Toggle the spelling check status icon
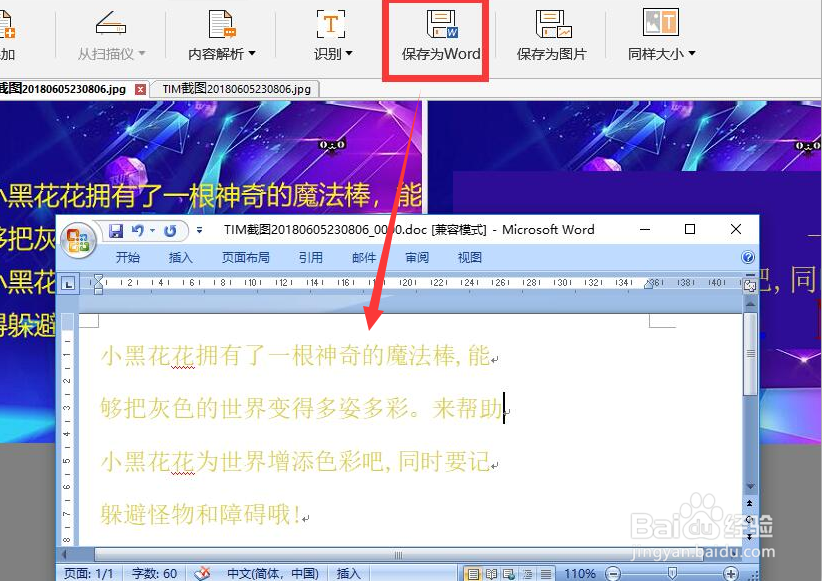822x581 pixels. click(202, 572)
